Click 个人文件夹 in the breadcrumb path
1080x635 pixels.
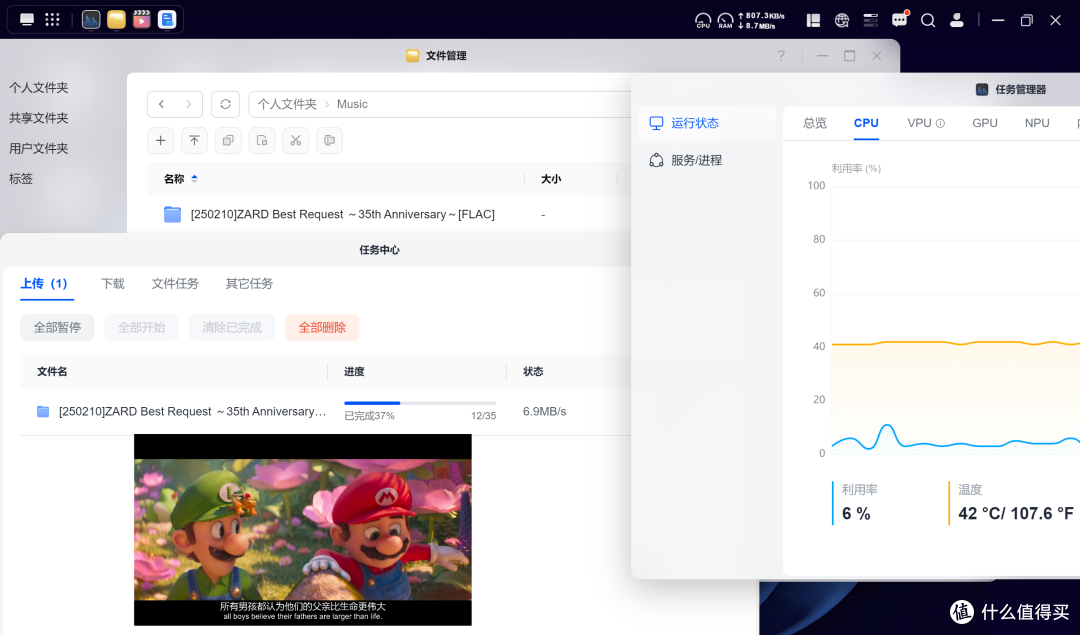point(287,104)
